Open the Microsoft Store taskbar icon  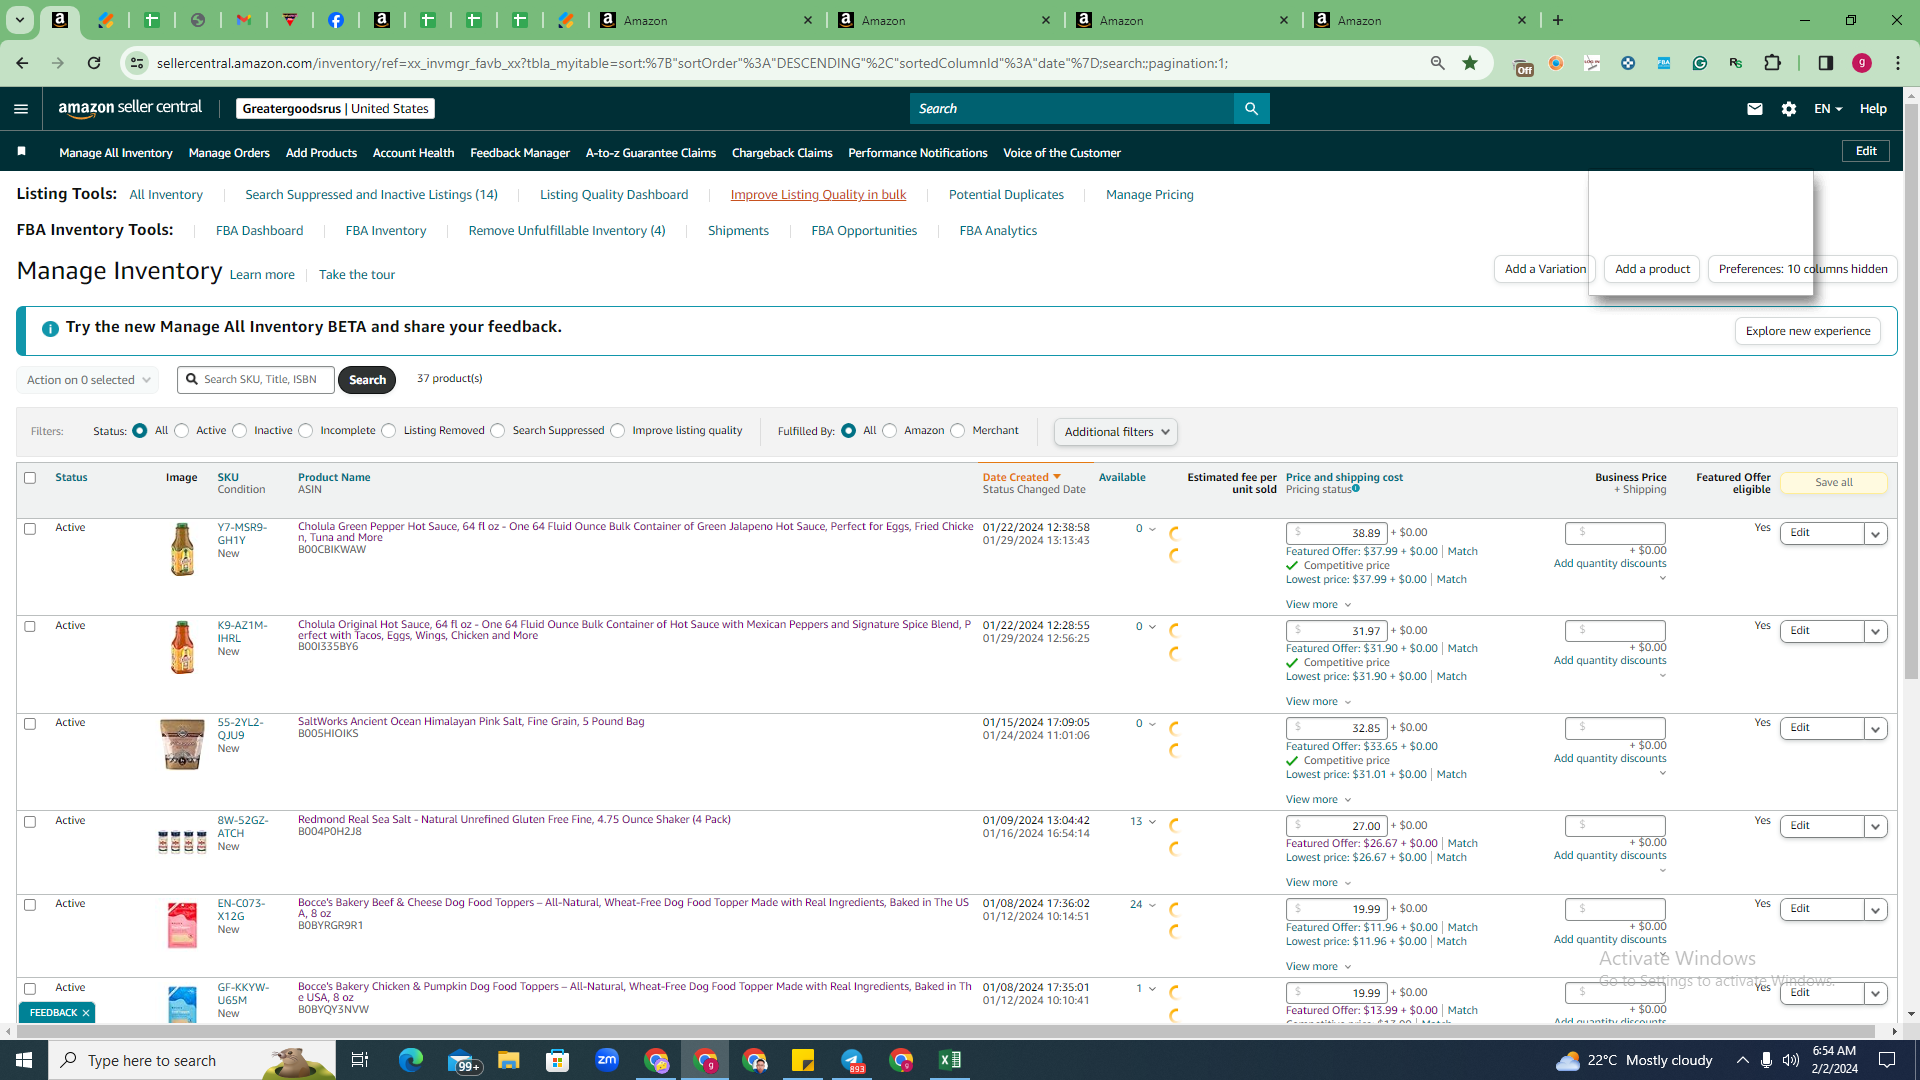558,1060
